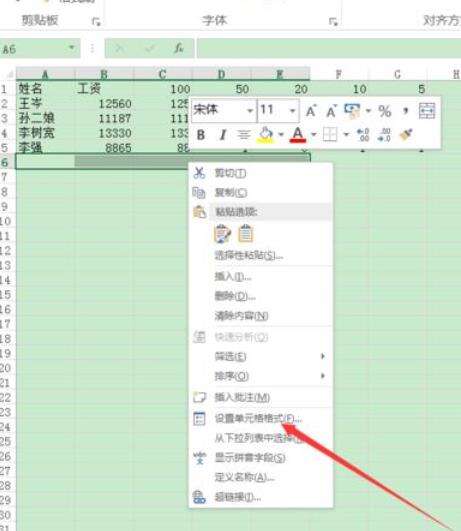
Task: Select 复制 in the context menu
Action: click(x=231, y=193)
